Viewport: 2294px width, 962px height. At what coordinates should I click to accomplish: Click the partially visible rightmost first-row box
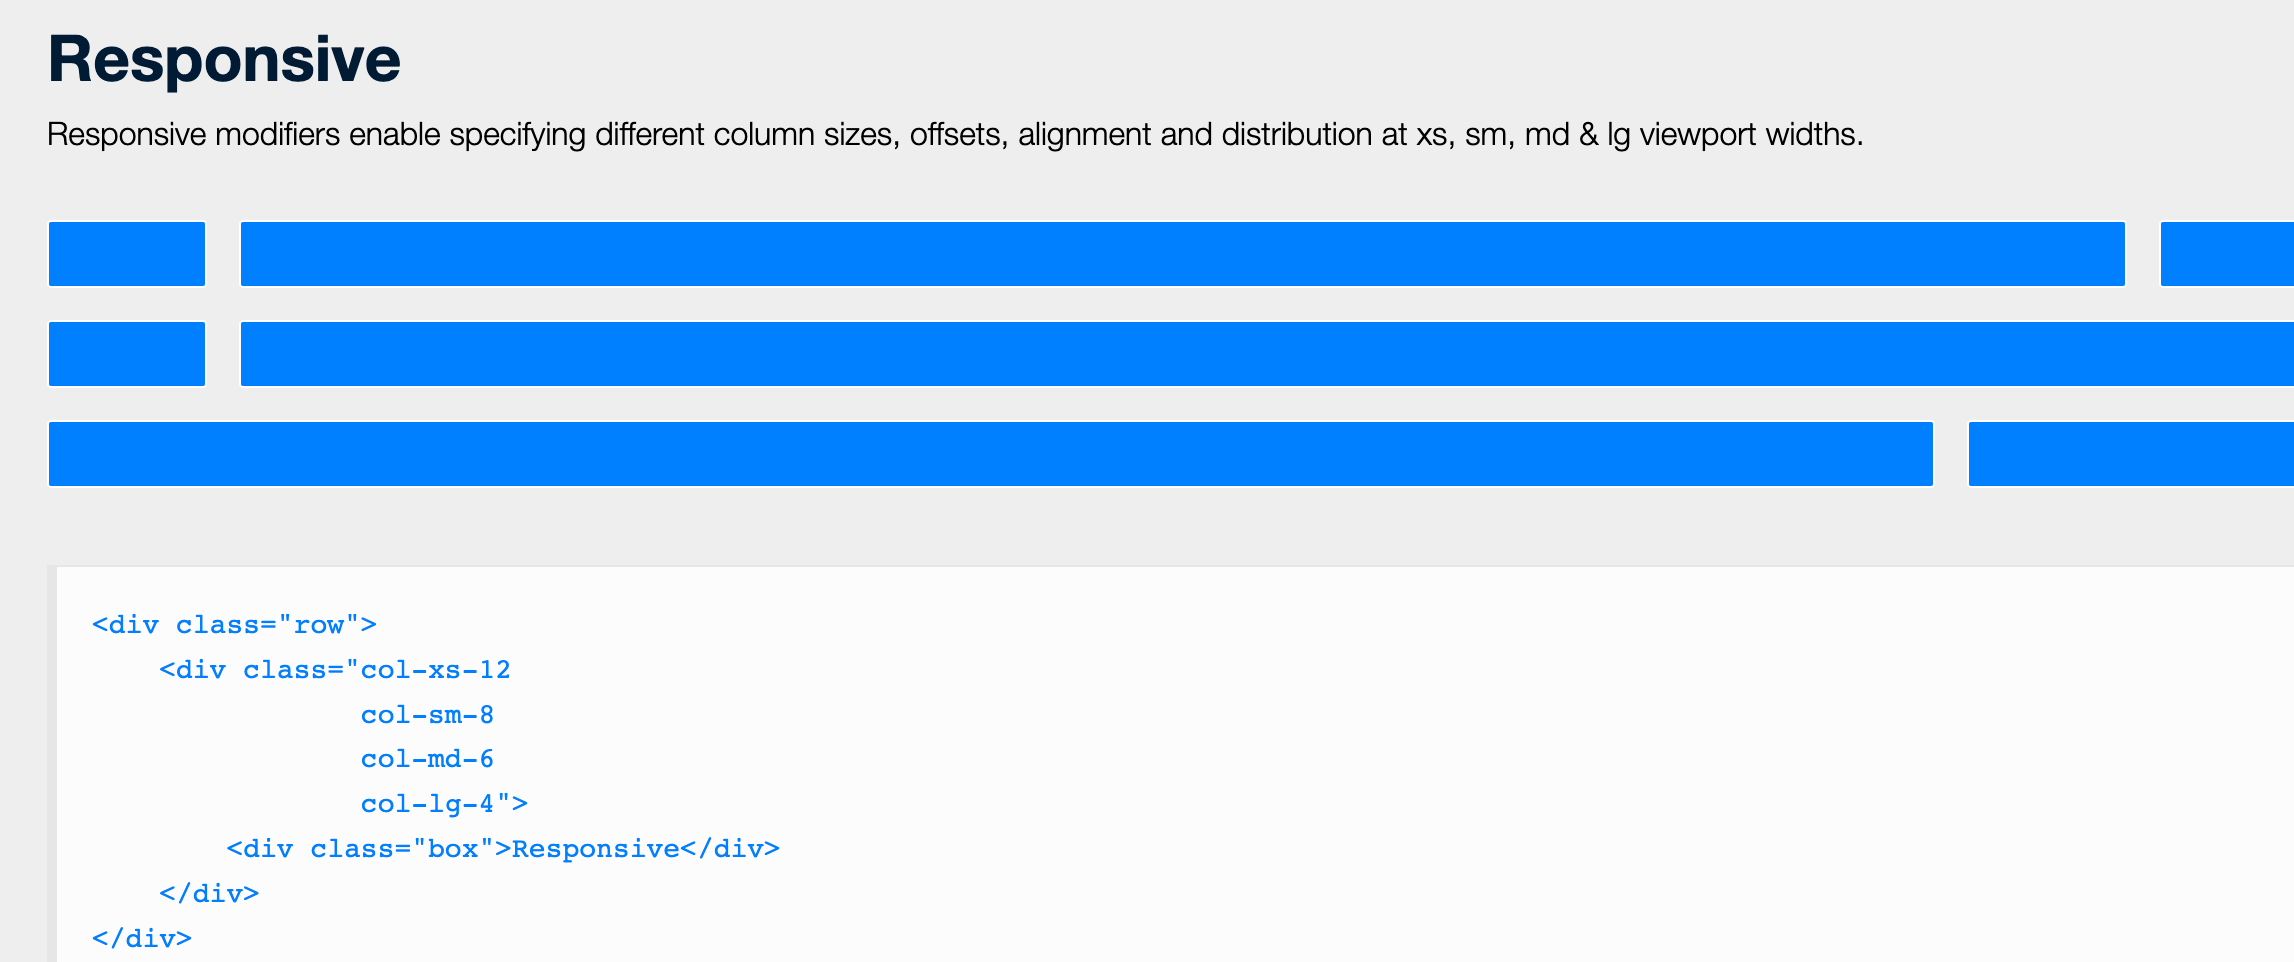(x=2226, y=254)
